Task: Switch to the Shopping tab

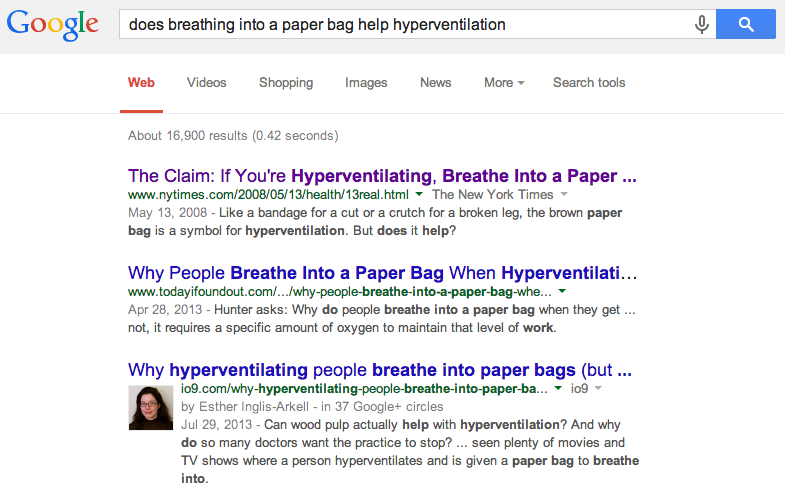Action: tap(286, 83)
